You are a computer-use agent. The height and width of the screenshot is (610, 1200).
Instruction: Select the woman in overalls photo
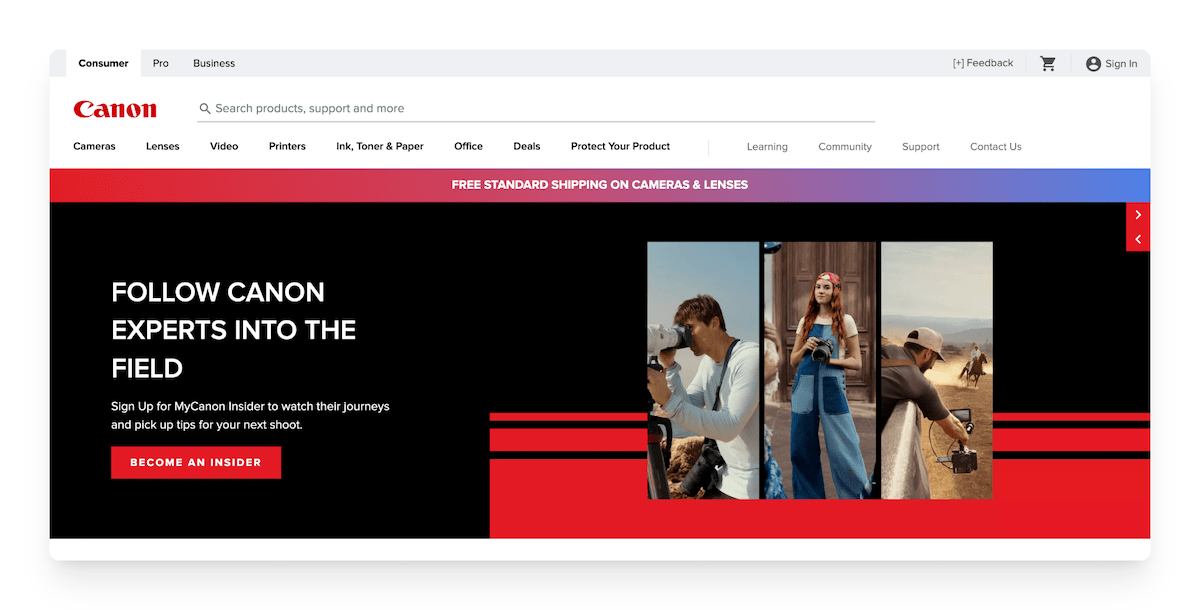[x=821, y=370]
